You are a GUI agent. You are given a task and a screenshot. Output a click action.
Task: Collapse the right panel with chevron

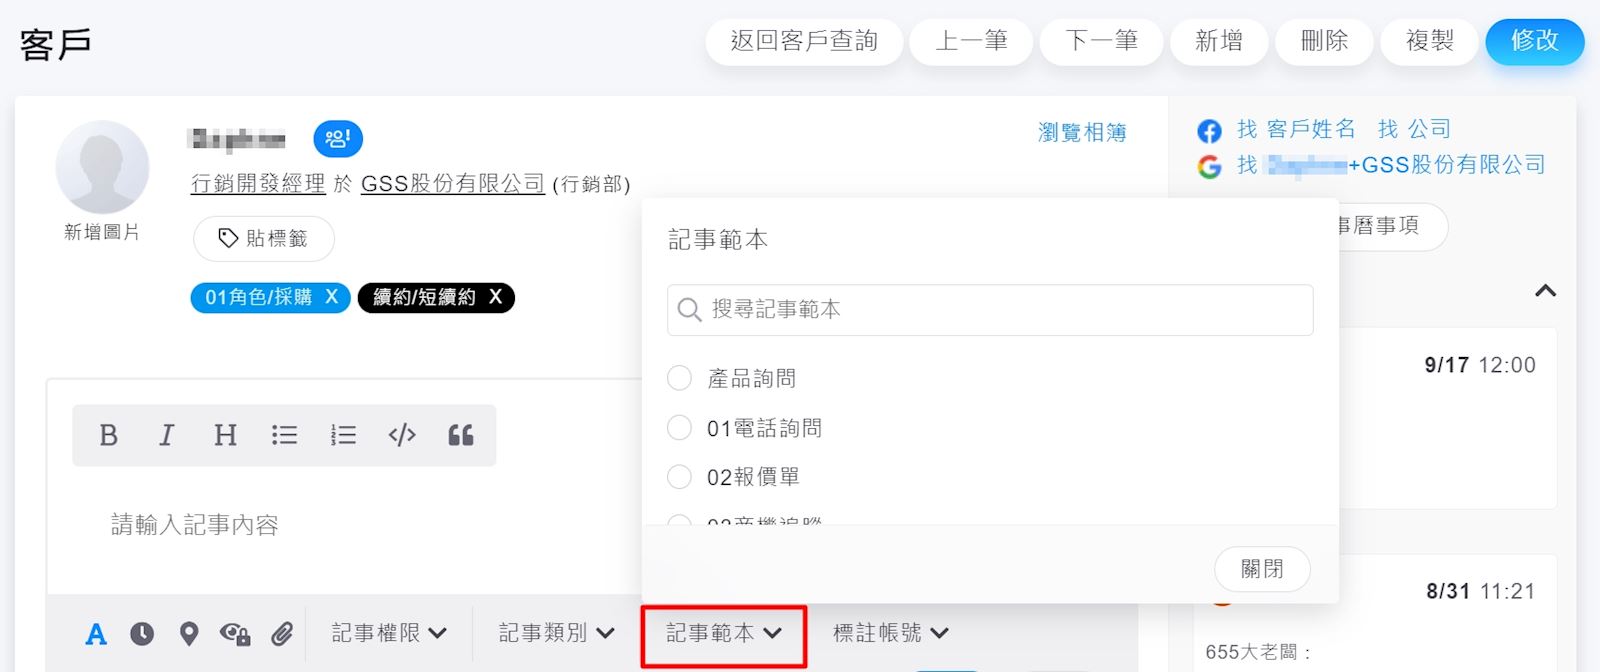coord(1545,291)
